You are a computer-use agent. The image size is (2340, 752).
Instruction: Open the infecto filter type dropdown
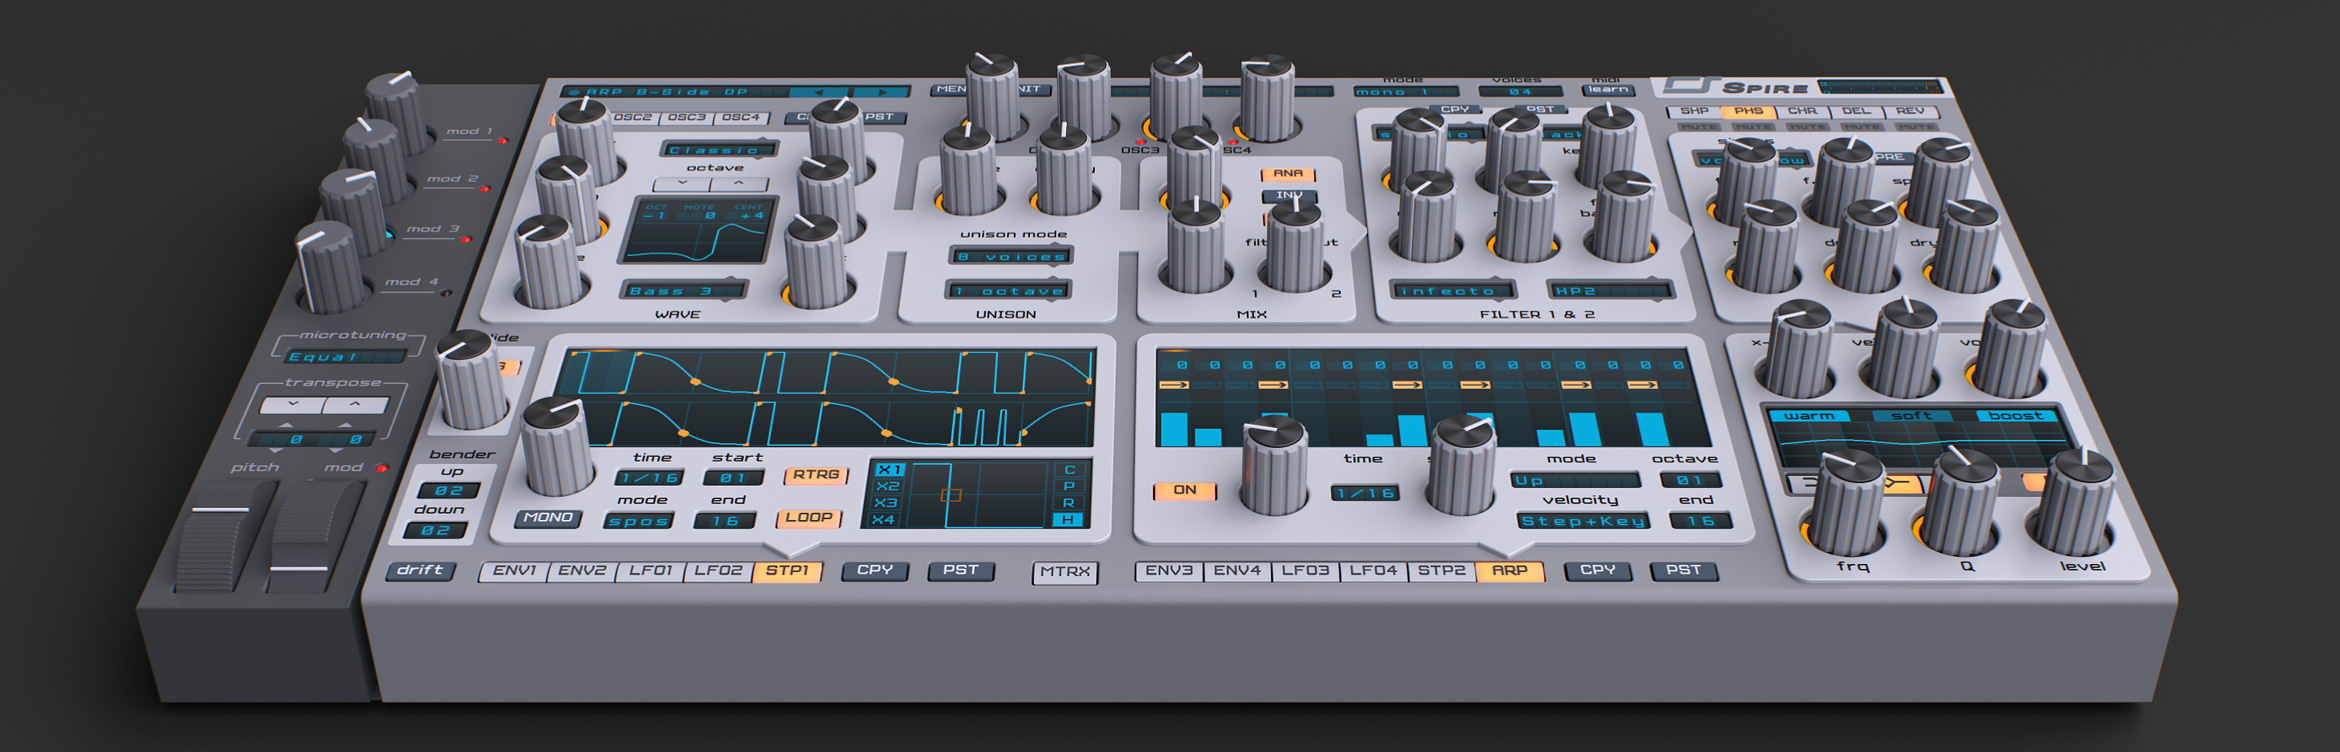[x=1453, y=291]
